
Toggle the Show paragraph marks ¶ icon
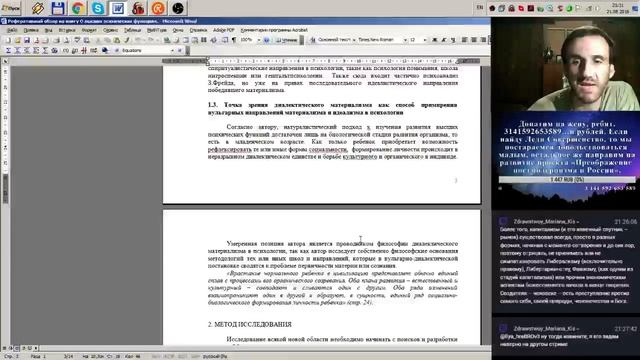coord(234,40)
